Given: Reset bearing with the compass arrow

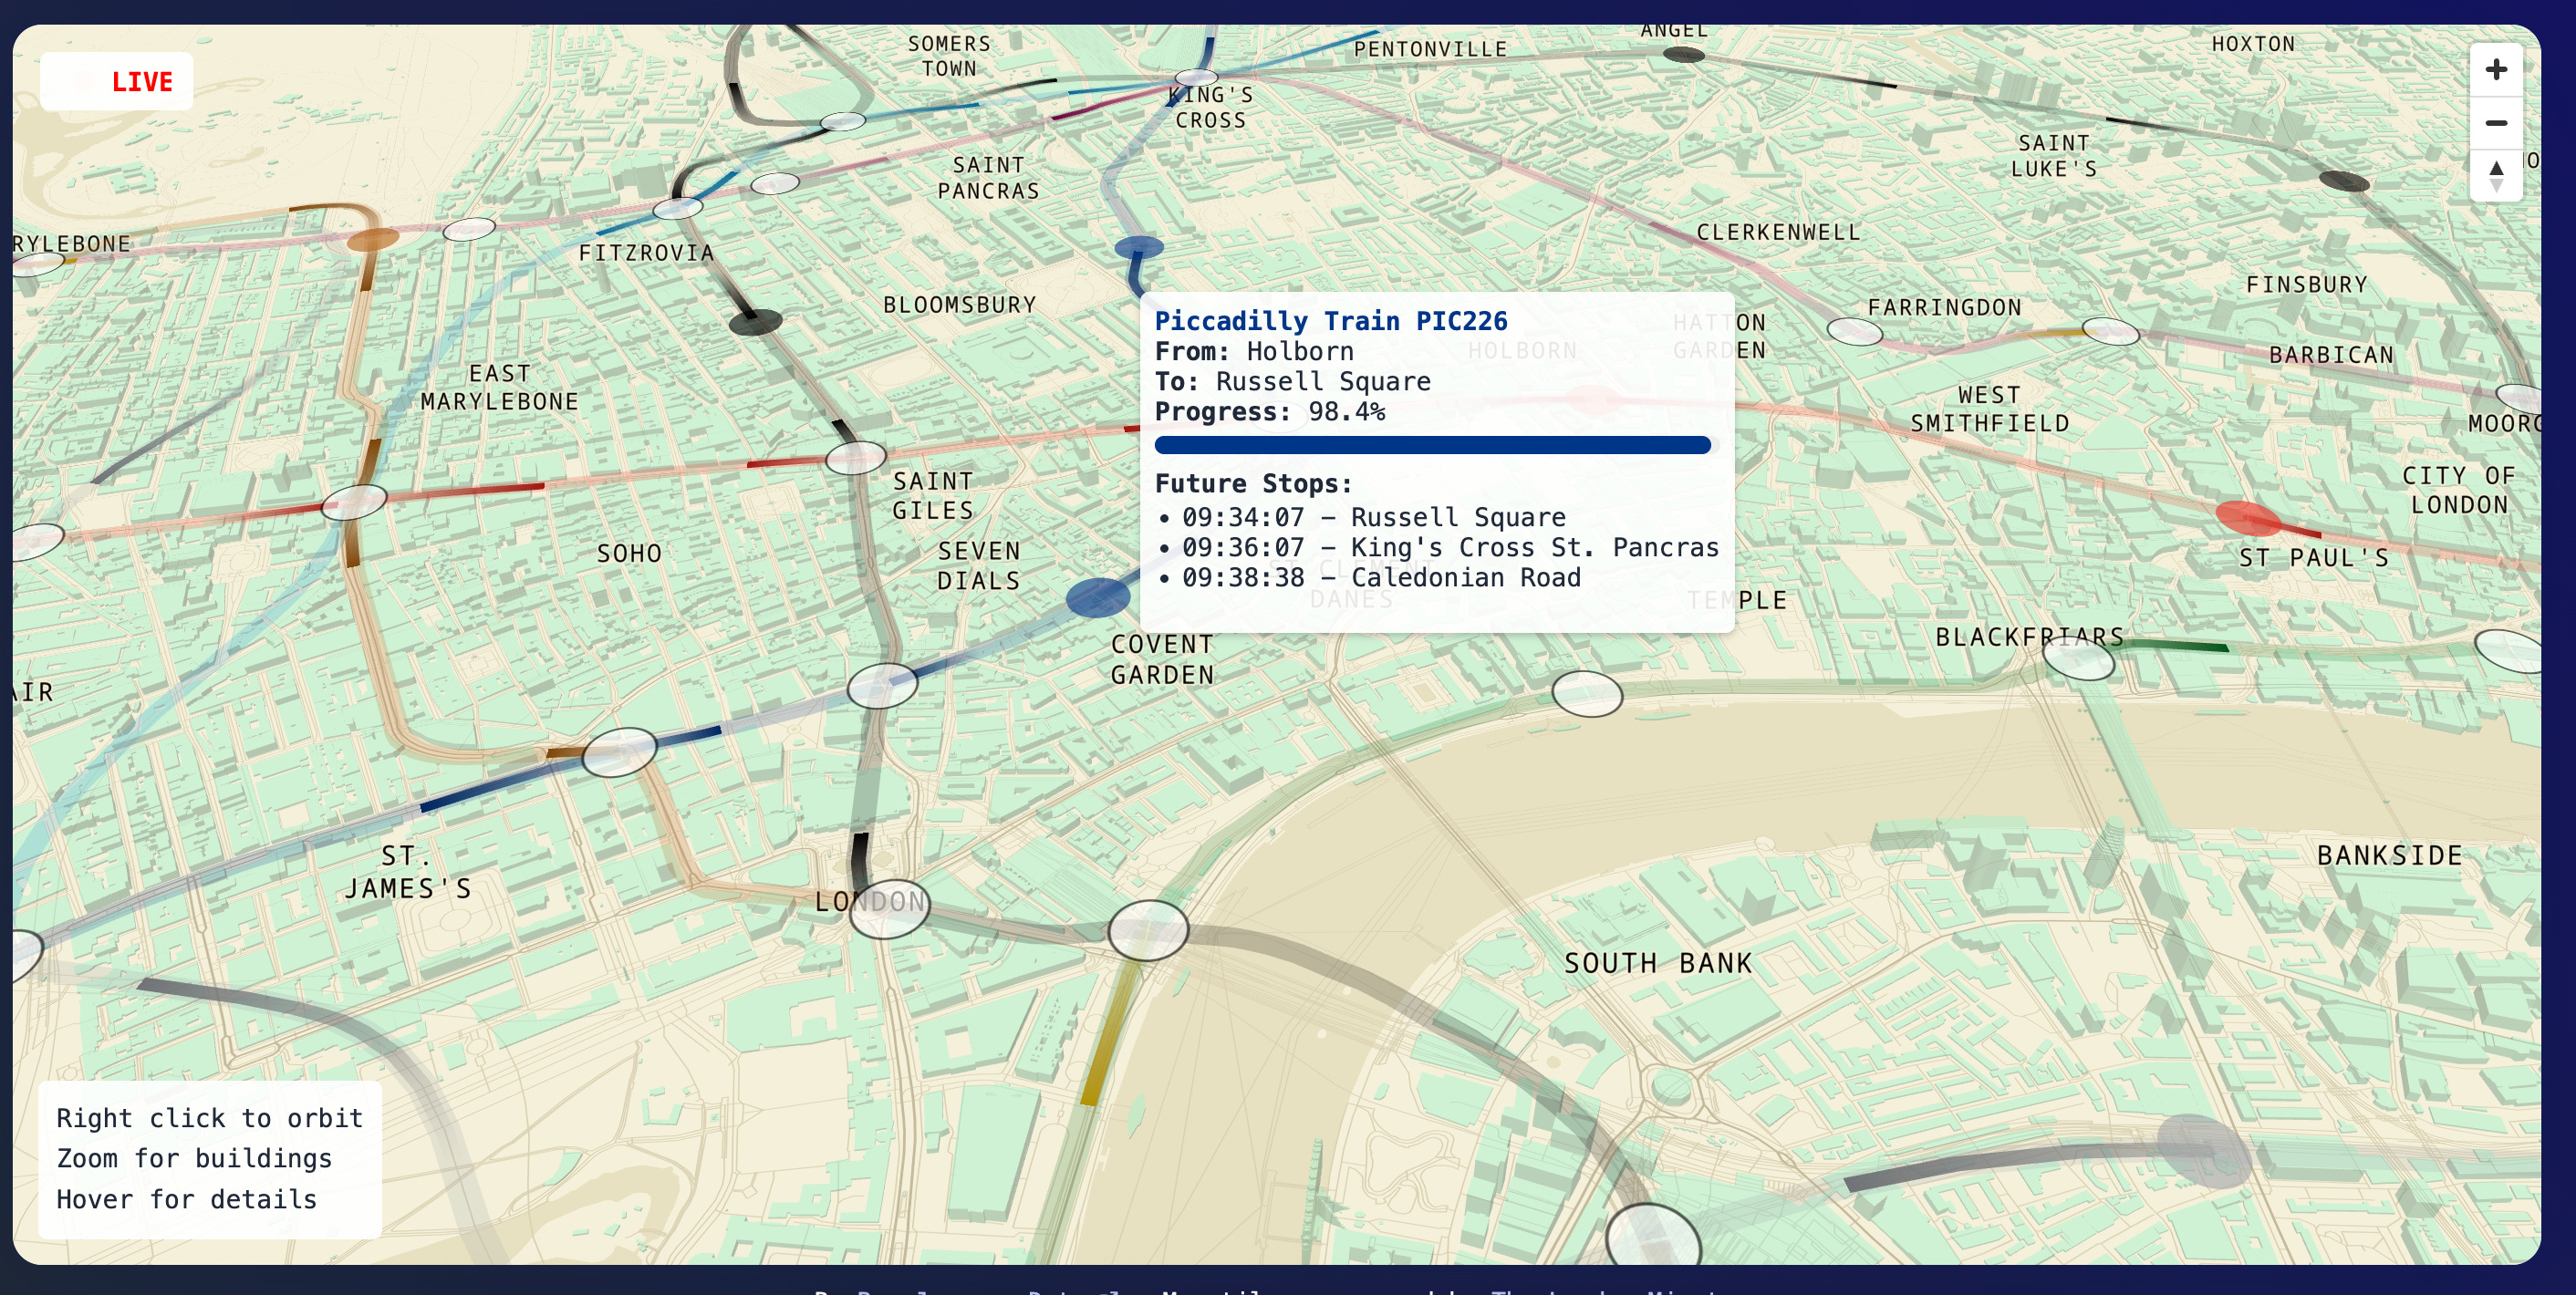Looking at the screenshot, I should 2495,176.
